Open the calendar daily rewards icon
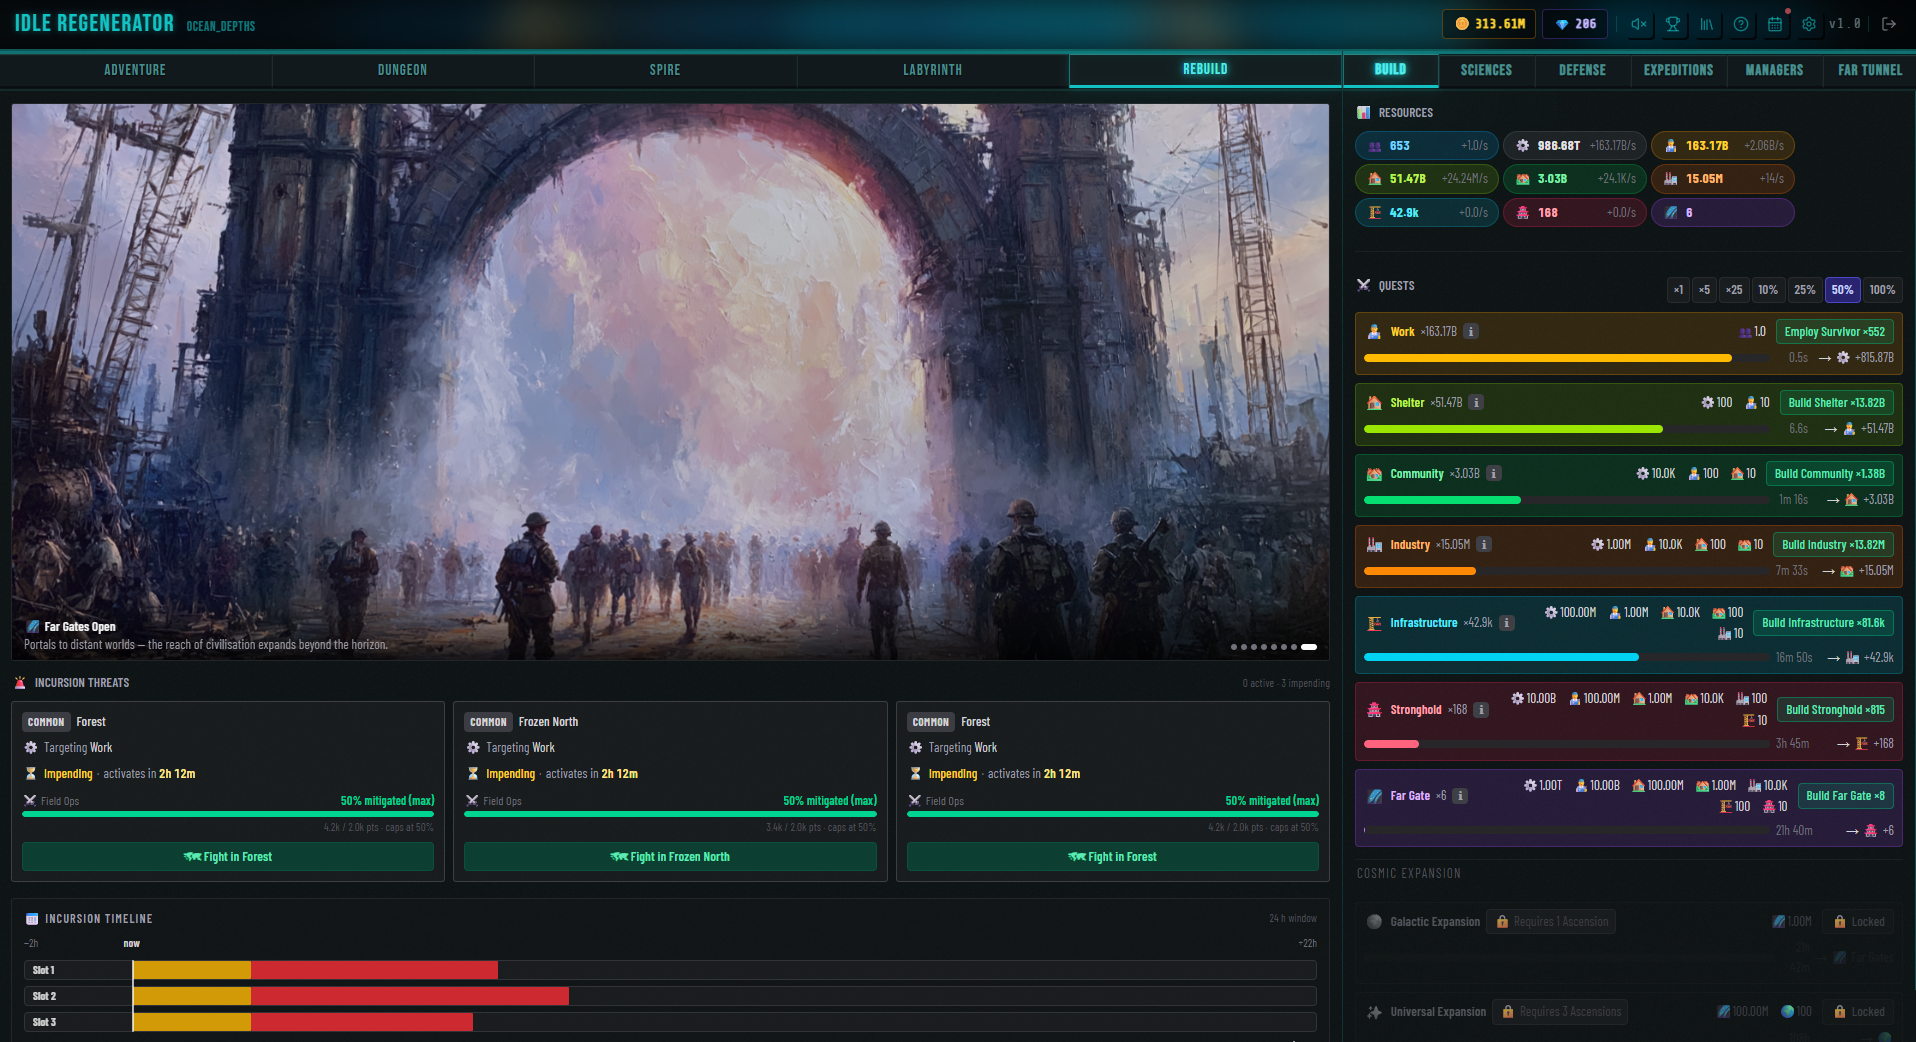 [x=1775, y=24]
